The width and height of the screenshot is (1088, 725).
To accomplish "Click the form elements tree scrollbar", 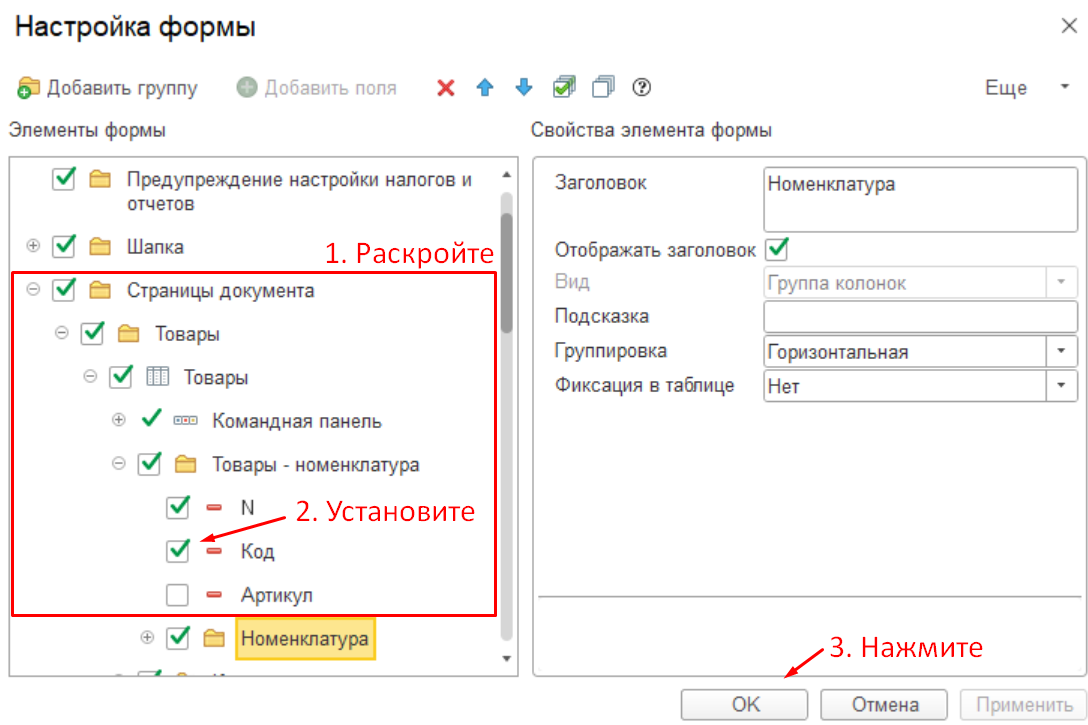I will [506, 272].
